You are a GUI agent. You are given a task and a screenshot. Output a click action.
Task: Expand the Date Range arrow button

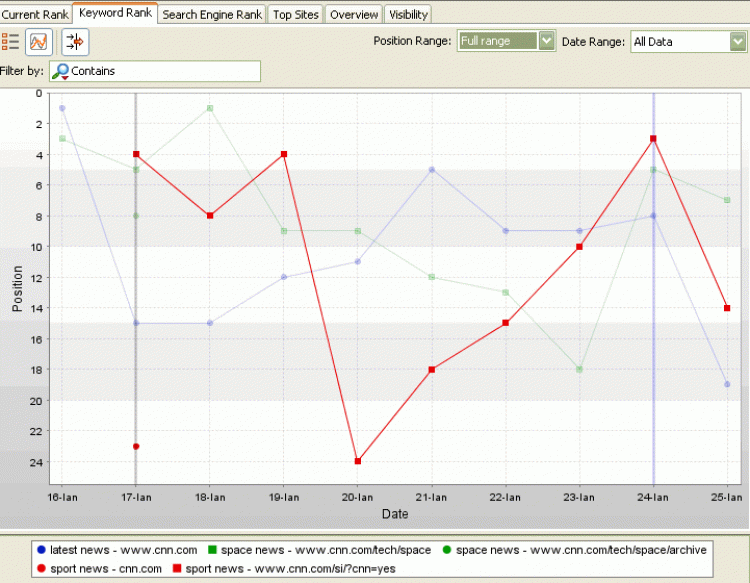pyautogui.click(x=738, y=41)
